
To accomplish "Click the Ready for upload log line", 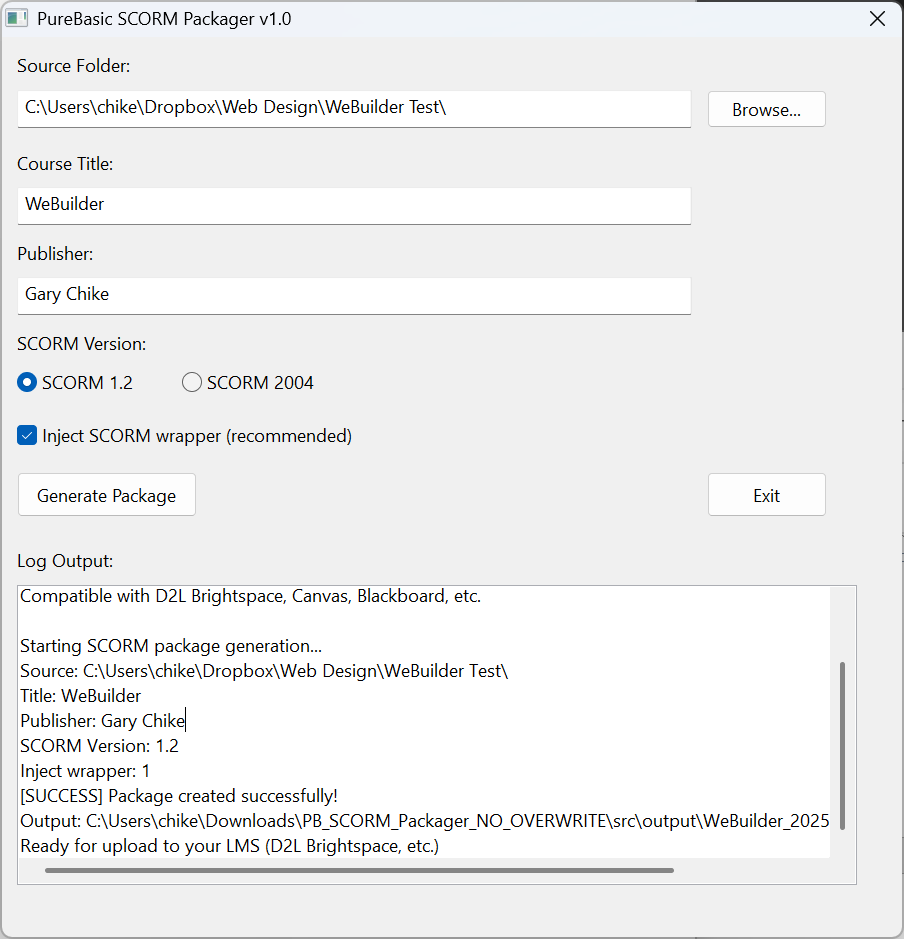I will coord(229,846).
